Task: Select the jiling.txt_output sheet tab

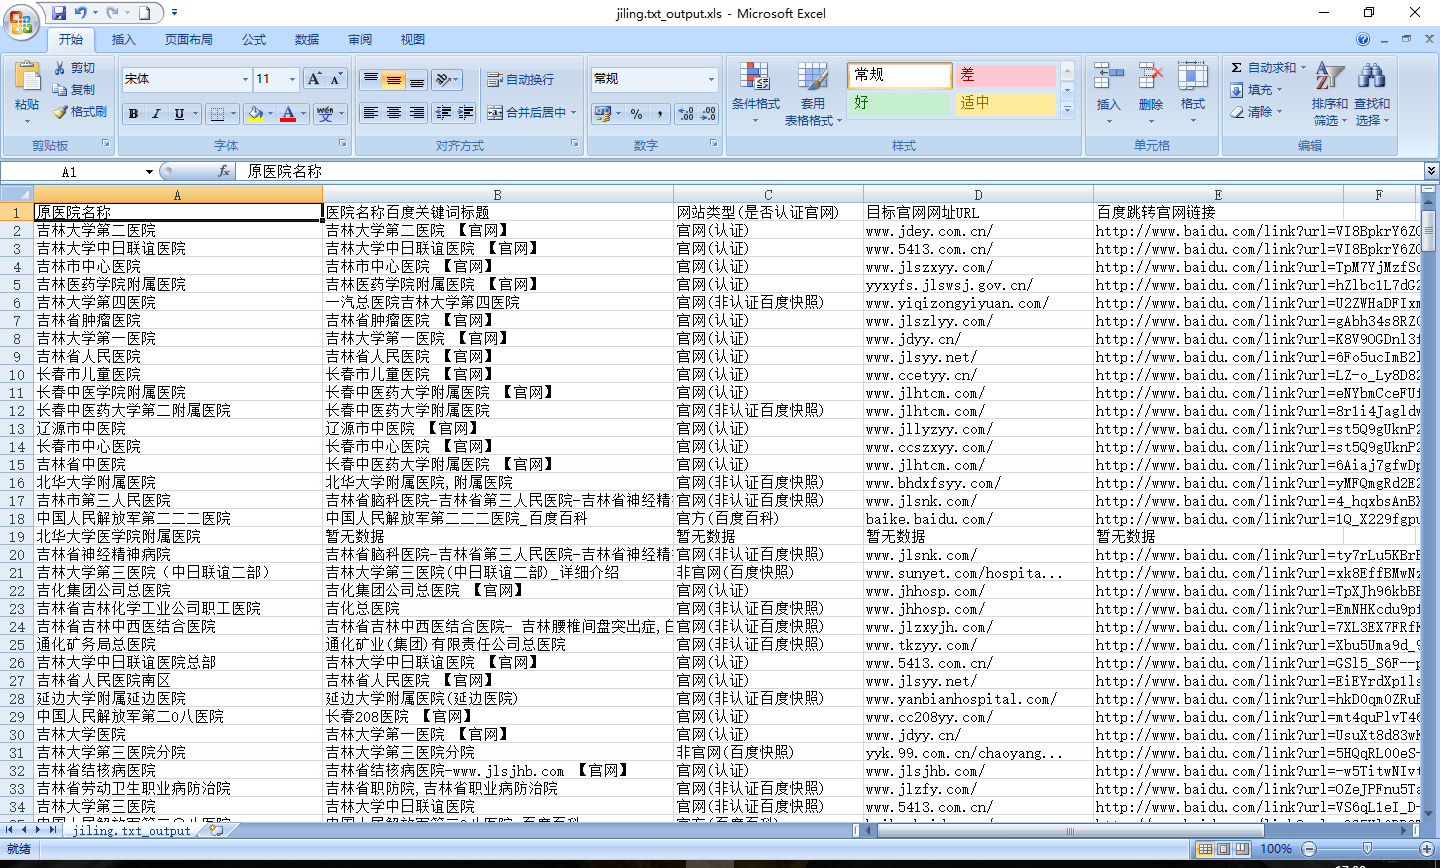Action: (x=131, y=831)
